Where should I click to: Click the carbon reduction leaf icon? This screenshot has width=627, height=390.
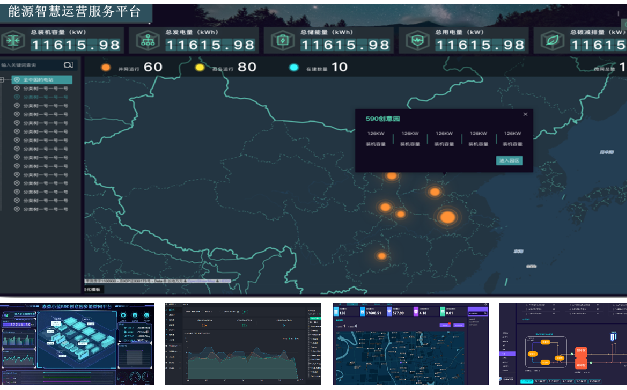pos(552,41)
